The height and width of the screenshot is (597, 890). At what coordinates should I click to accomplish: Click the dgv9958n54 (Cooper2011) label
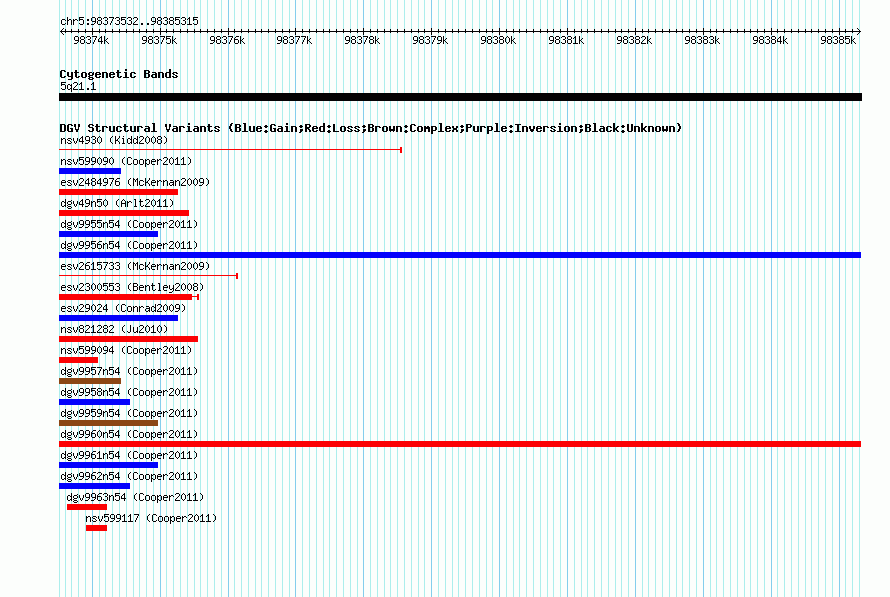pos(129,392)
